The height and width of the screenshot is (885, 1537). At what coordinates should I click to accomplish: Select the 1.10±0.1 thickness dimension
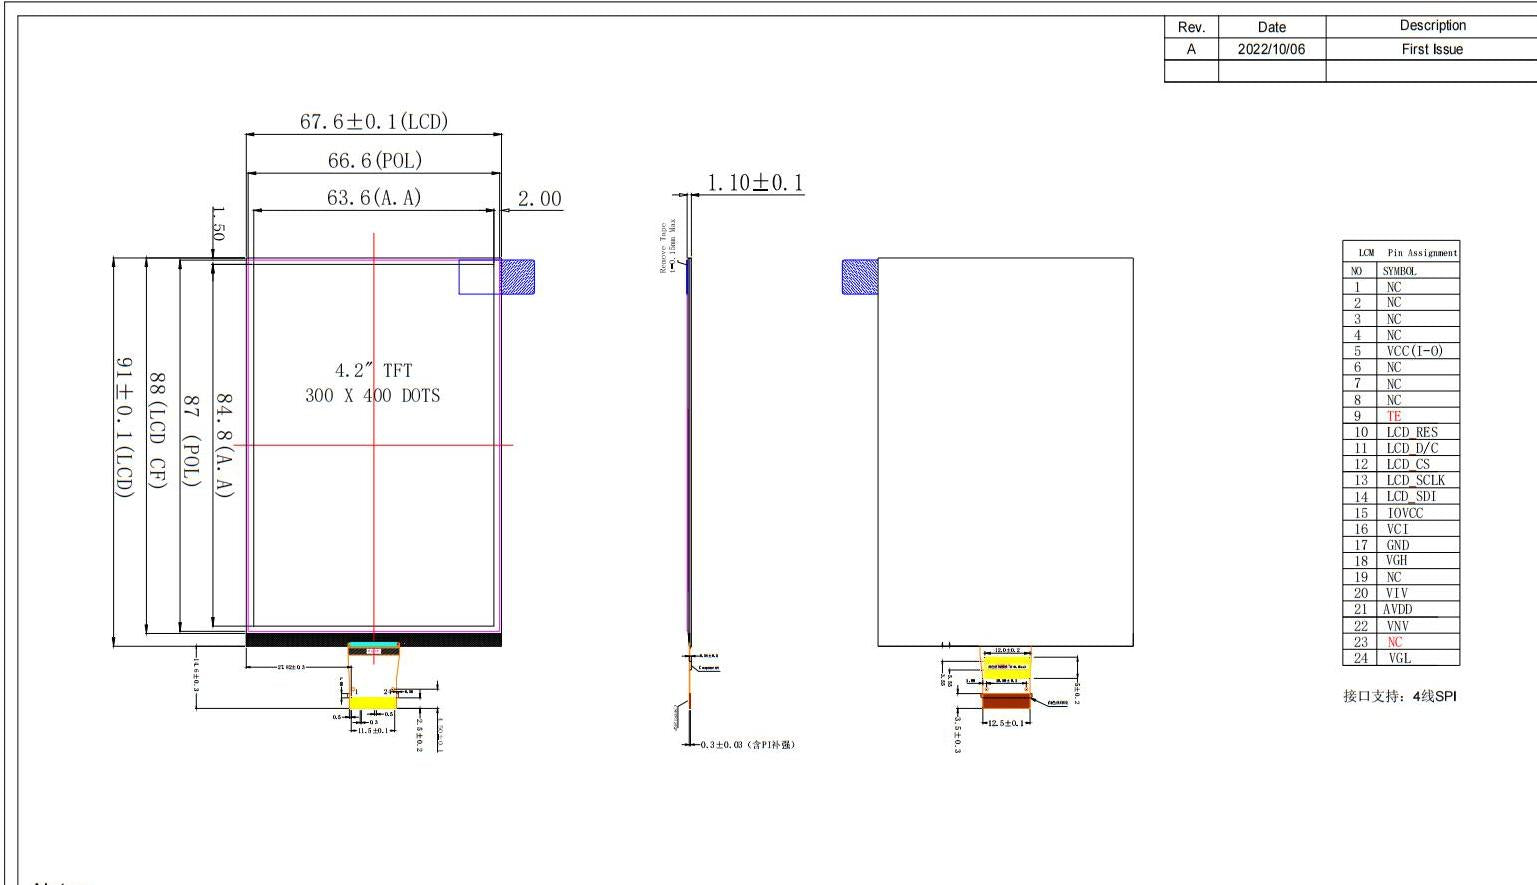pos(755,183)
